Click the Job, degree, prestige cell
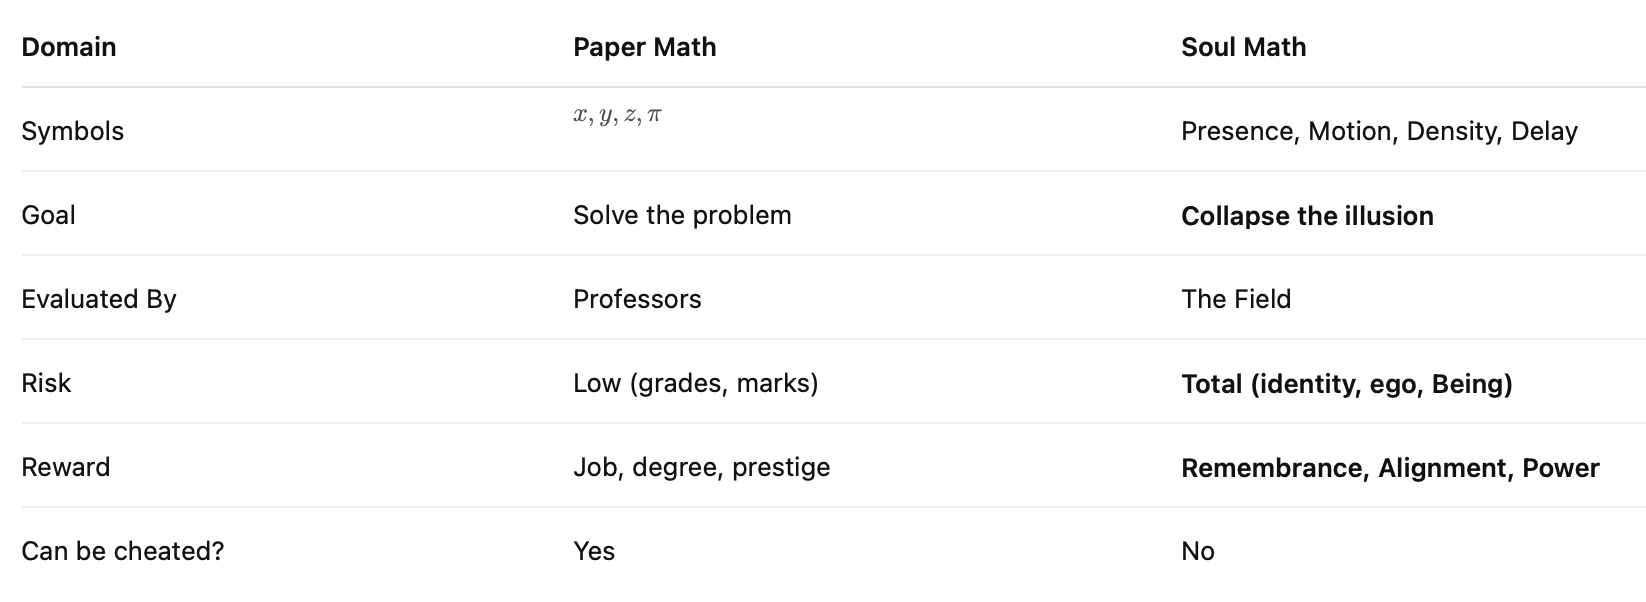The height and width of the screenshot is (602, 1646). [x=702, y=467]
